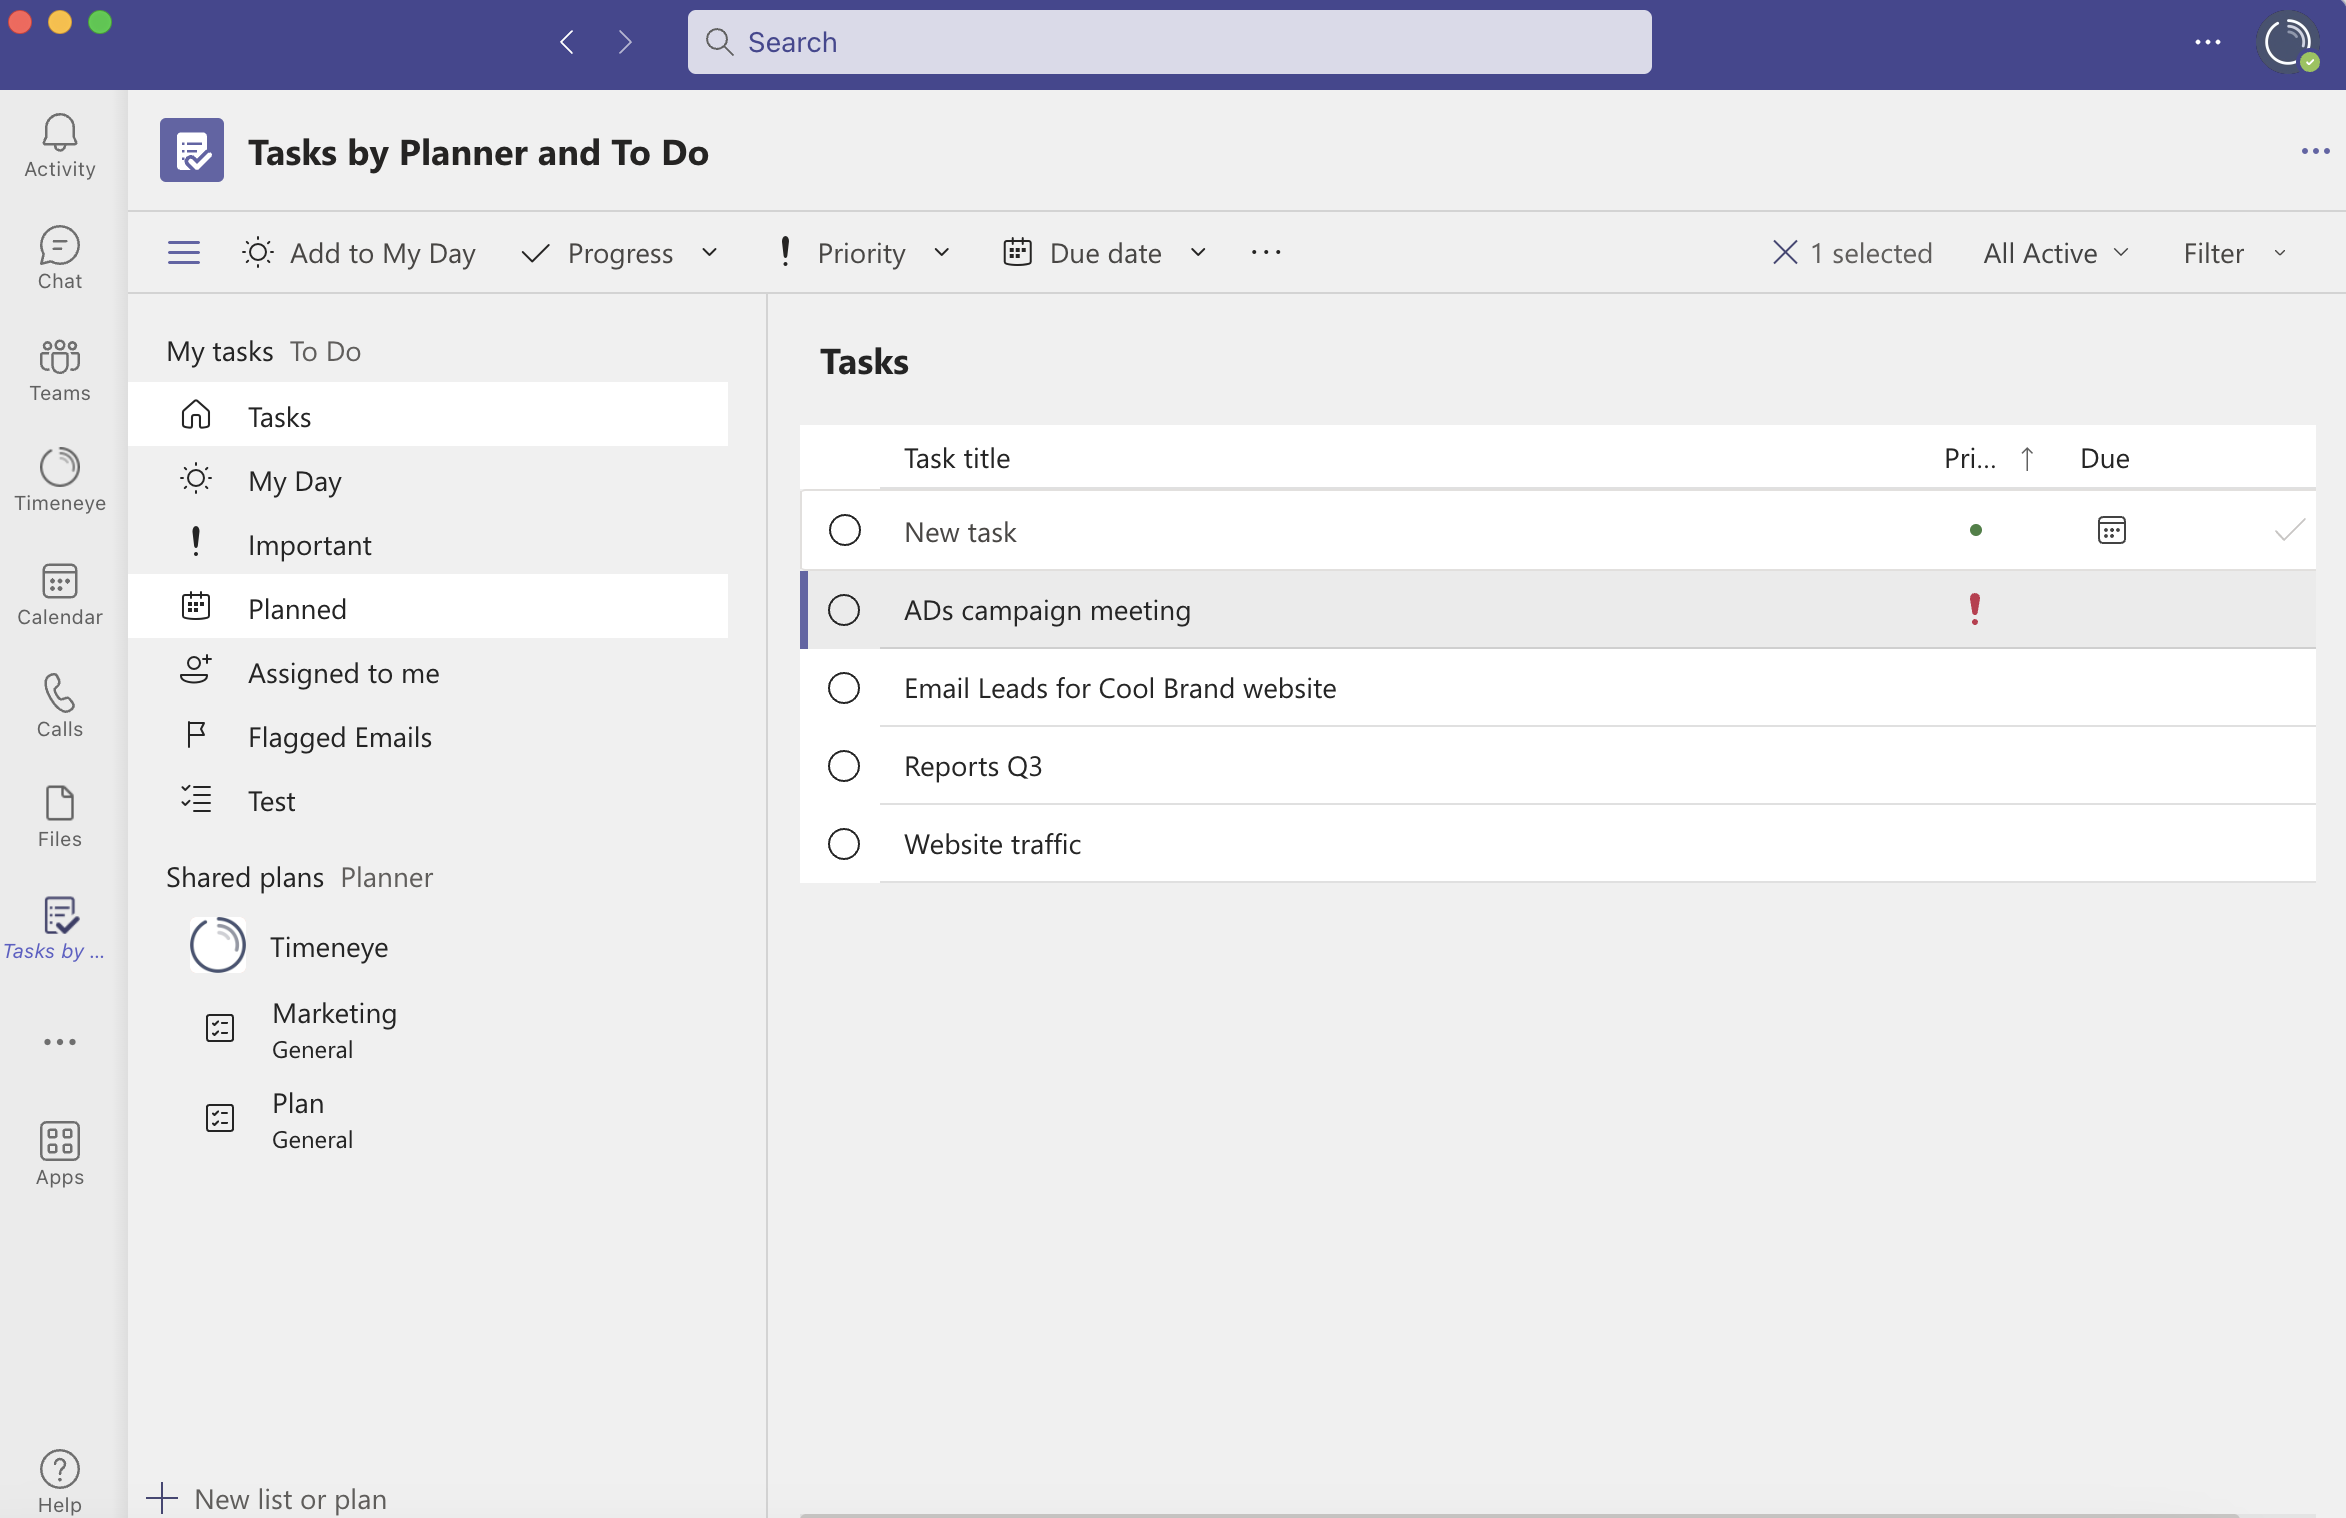The image size is (2346, 1518).
Task: Click the Planned tasks icon
Action: pyautogui.click(x=197, y=607)
